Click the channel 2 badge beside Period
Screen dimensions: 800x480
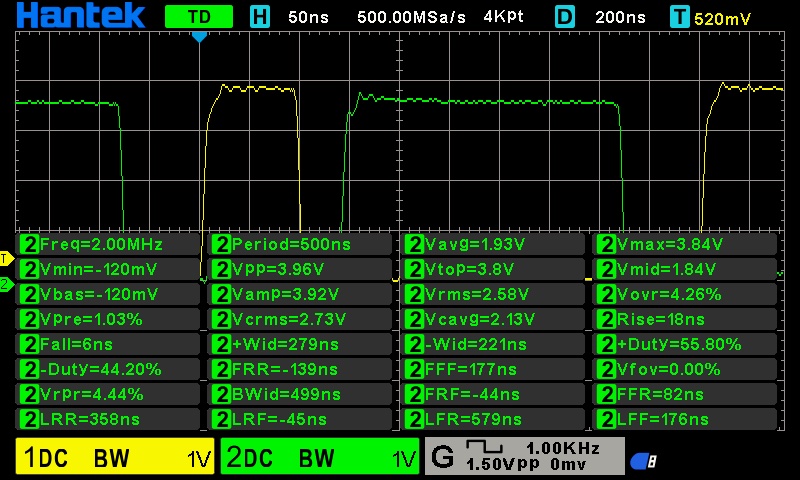click(221, 244)
